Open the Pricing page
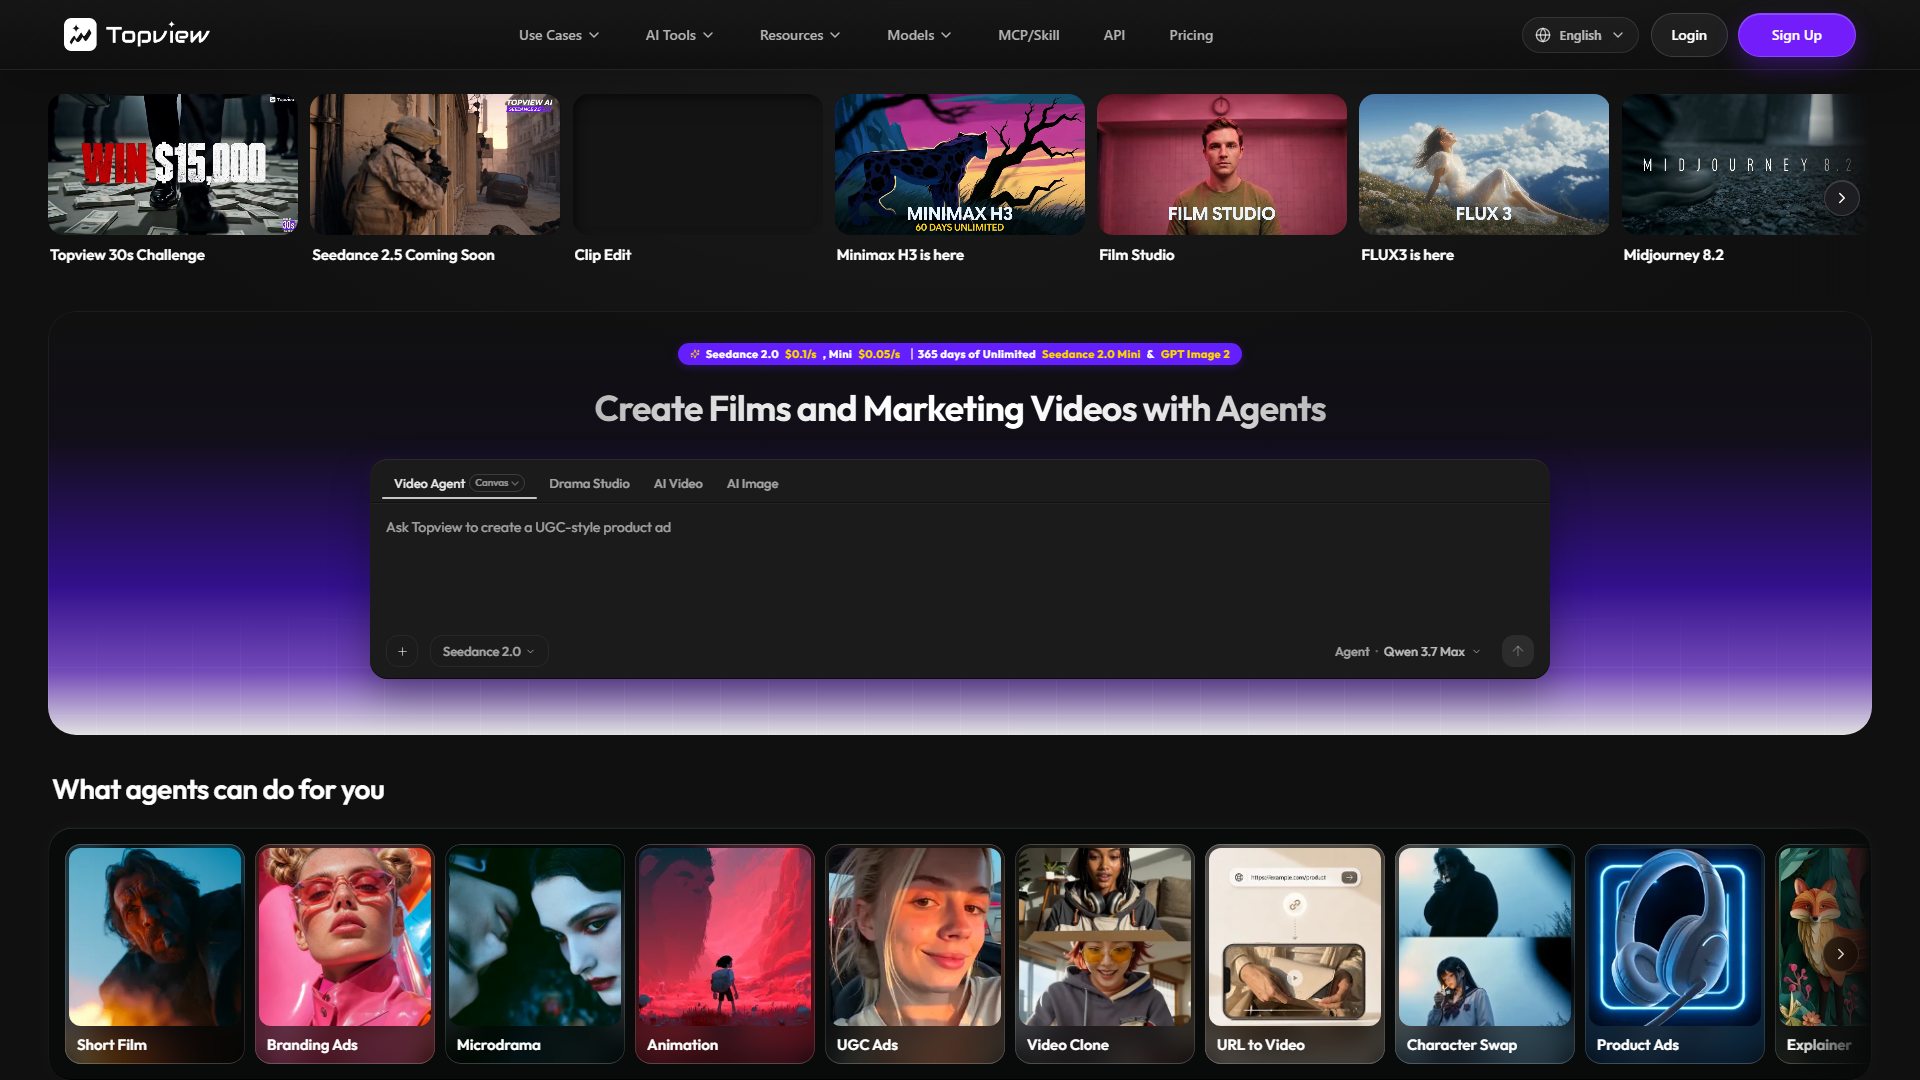 click(x=1191, y=35)
